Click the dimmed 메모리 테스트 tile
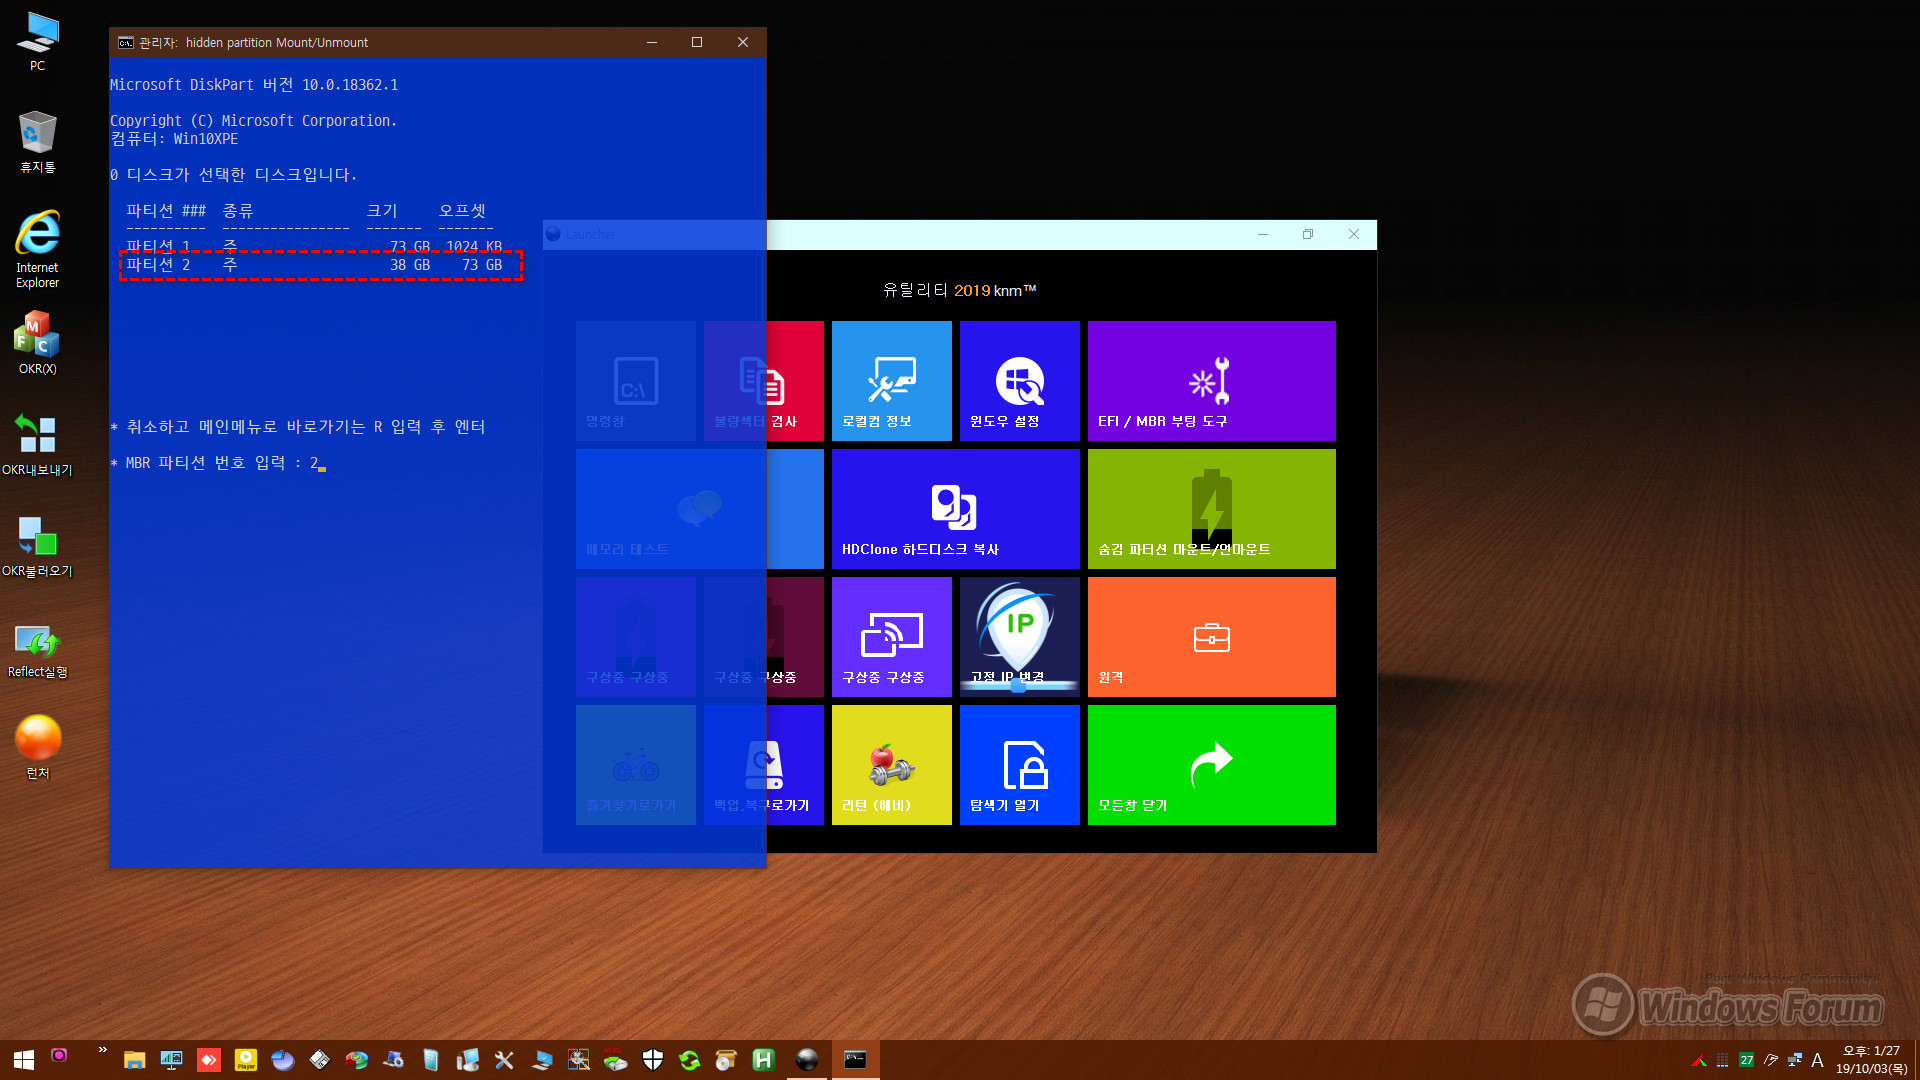Screen dimensions: 1920x1080 coord(699,509)
